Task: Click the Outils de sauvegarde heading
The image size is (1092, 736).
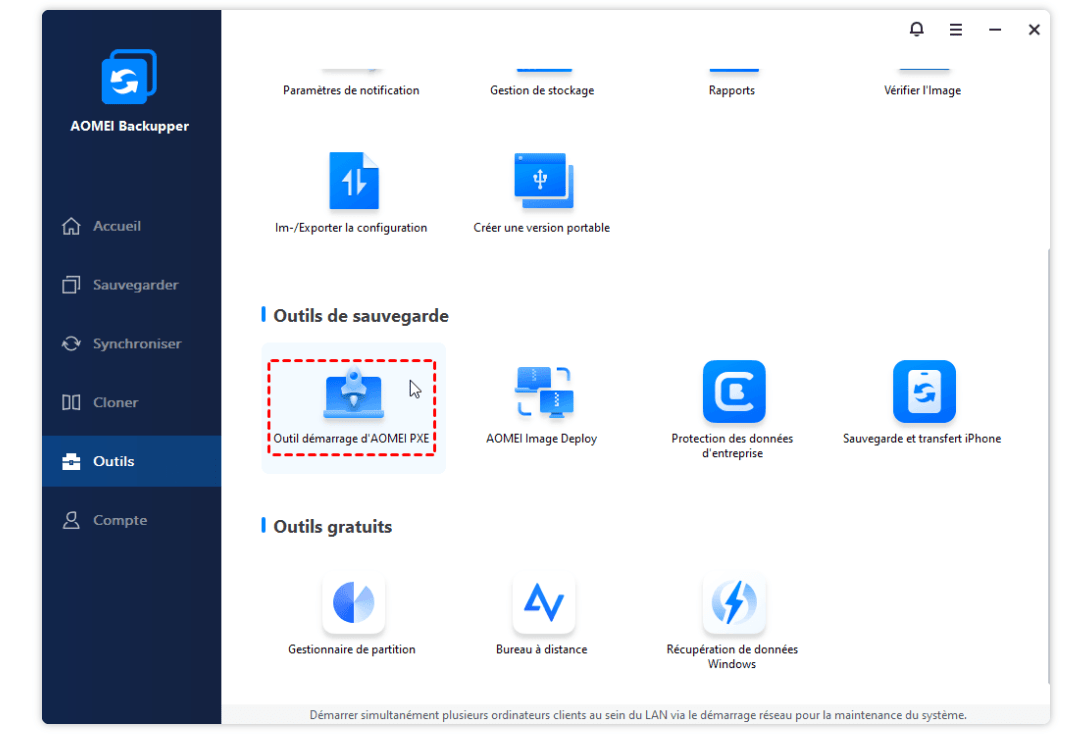Action: (x=361, y=316)
